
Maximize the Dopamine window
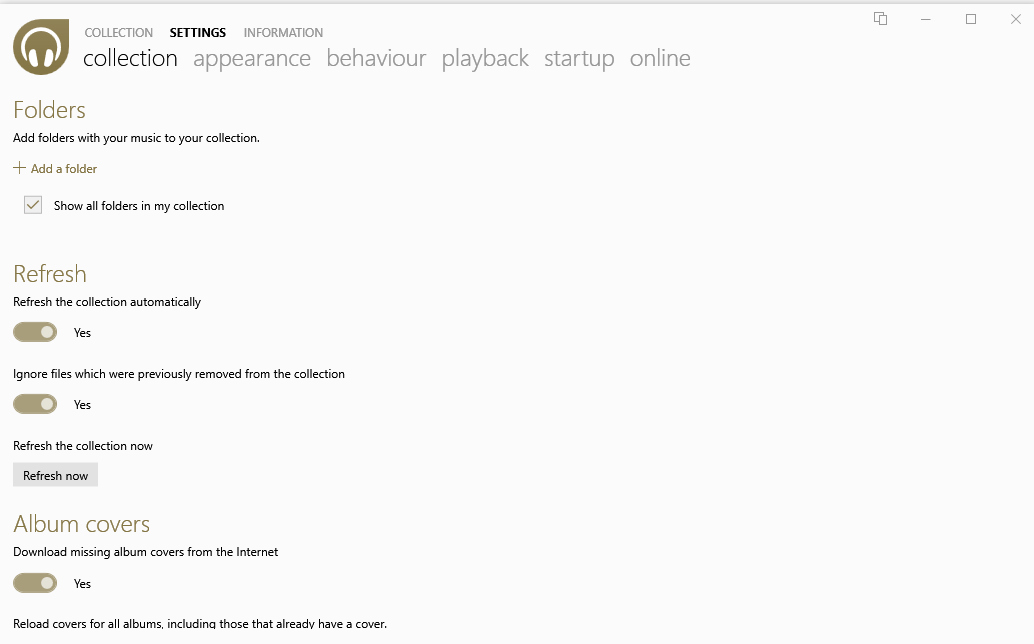pyautogui.click(x=971, y=19)
